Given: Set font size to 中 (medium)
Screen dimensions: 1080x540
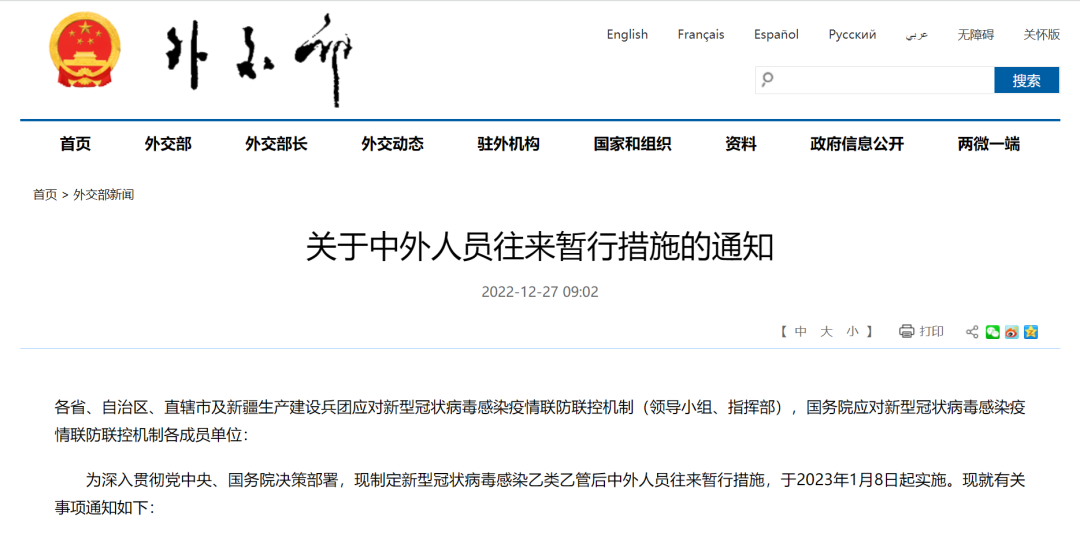Looking at the screenshot, I should [x=801, y=332].
